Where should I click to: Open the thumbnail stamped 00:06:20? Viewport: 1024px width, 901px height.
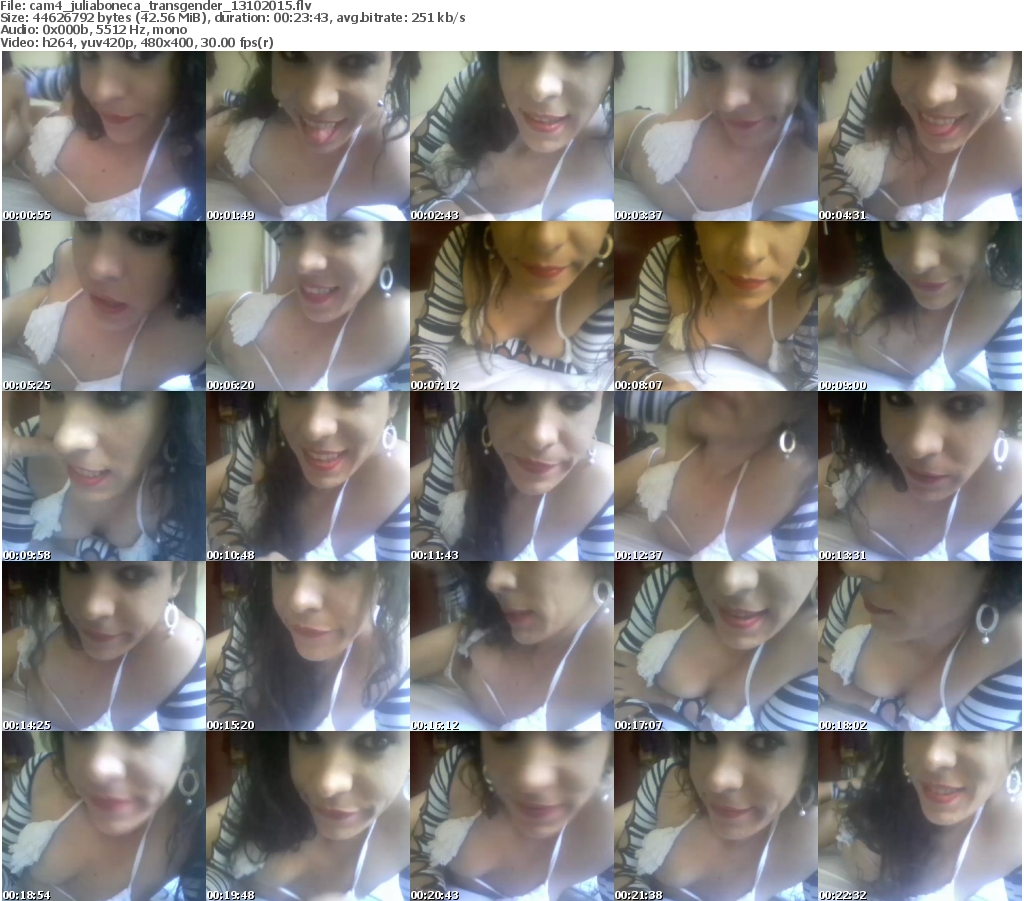pos(308,306)
